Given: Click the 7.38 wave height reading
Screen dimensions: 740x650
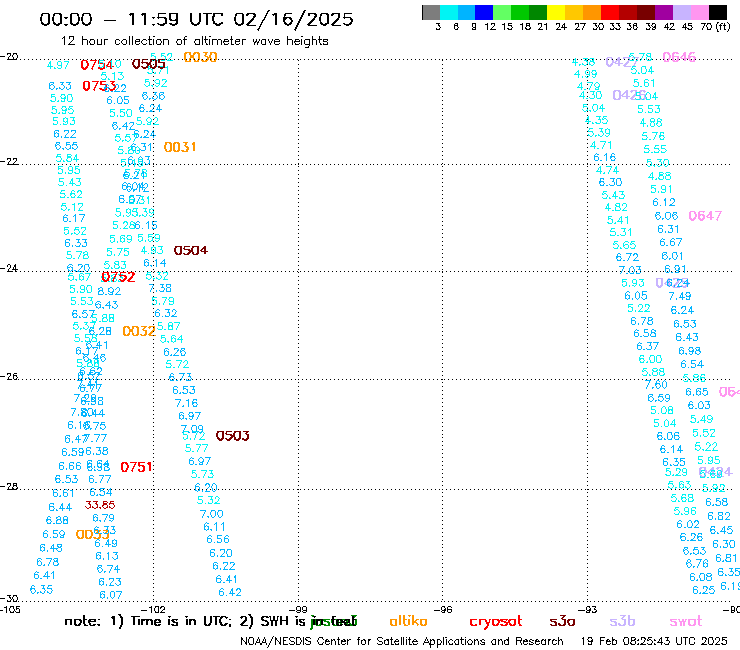Looking at the screenshot, I should click(160, 288).
